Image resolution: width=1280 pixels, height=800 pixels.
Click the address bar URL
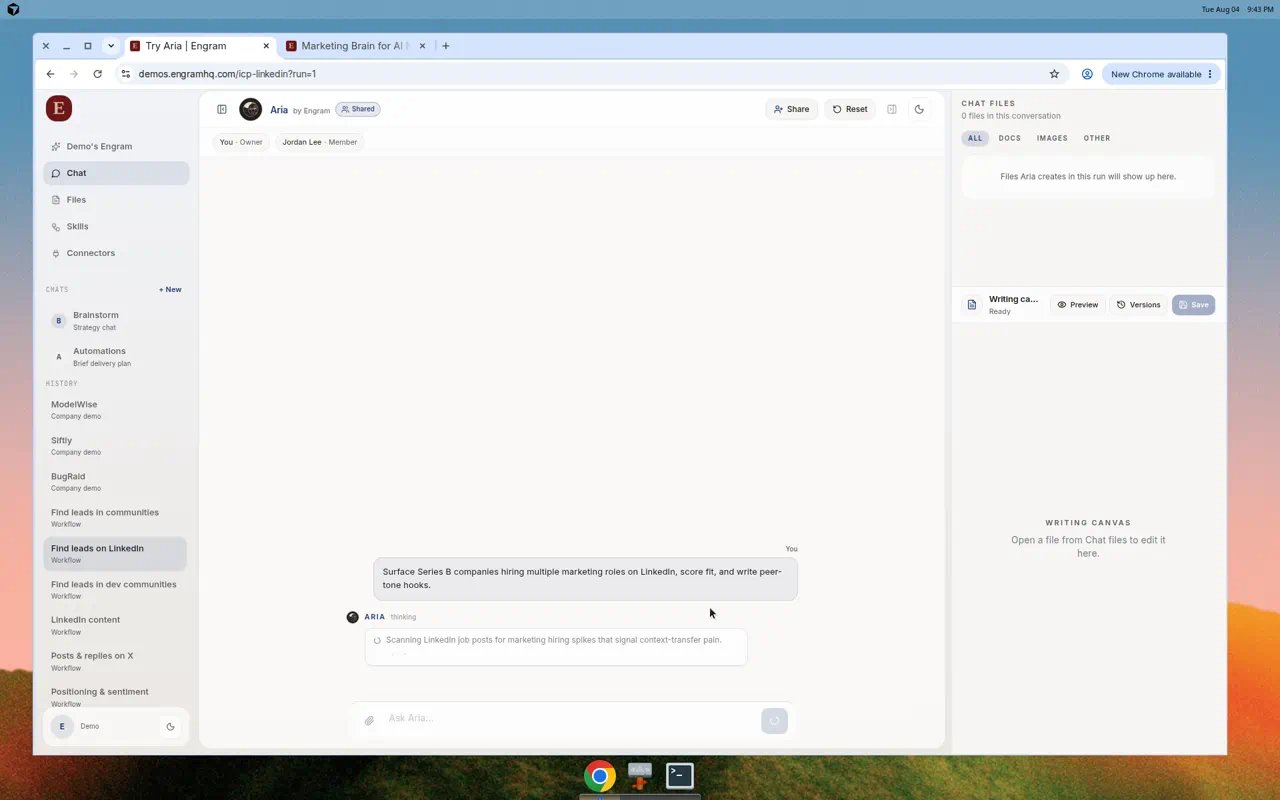pyautogui.click(x=227, y=74)
